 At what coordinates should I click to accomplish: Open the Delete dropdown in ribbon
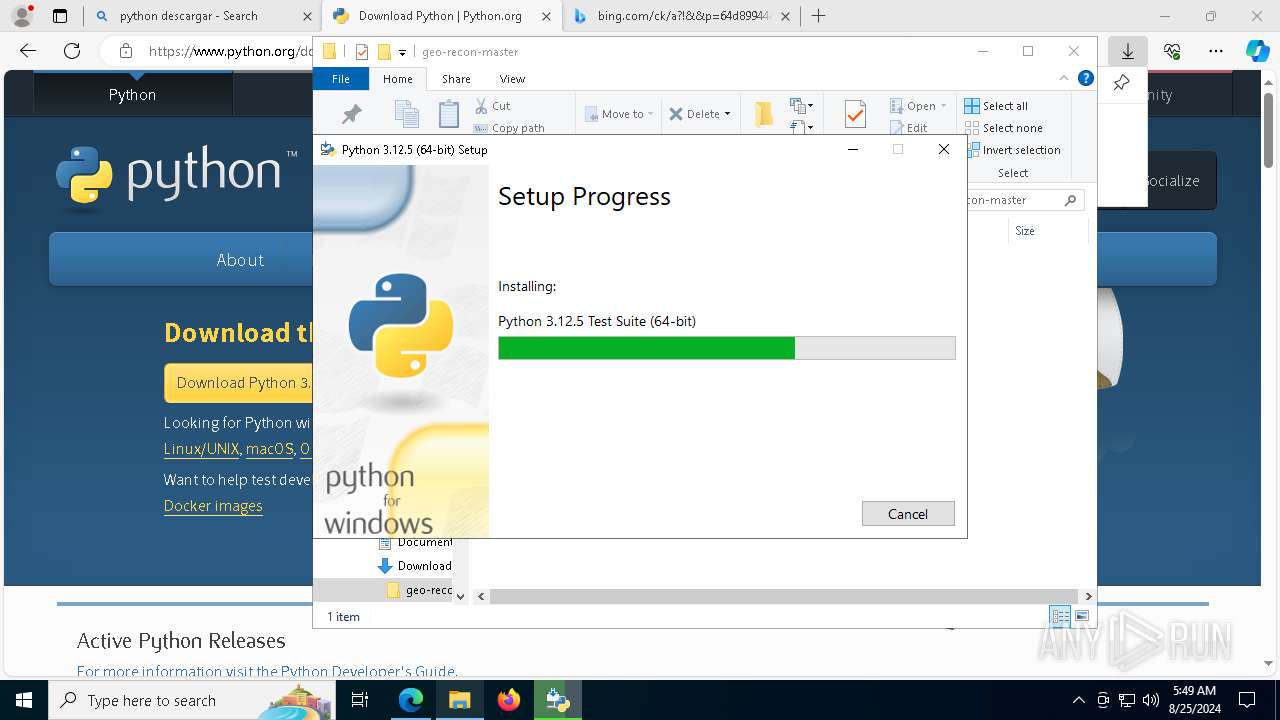pos(700,114)
